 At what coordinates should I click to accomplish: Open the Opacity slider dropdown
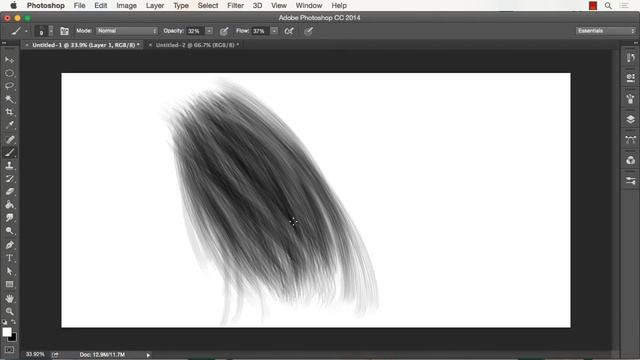coord(209,31)
